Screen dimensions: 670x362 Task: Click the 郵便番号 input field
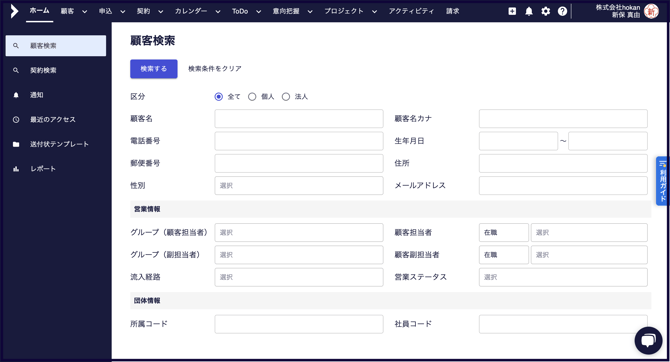299,163
